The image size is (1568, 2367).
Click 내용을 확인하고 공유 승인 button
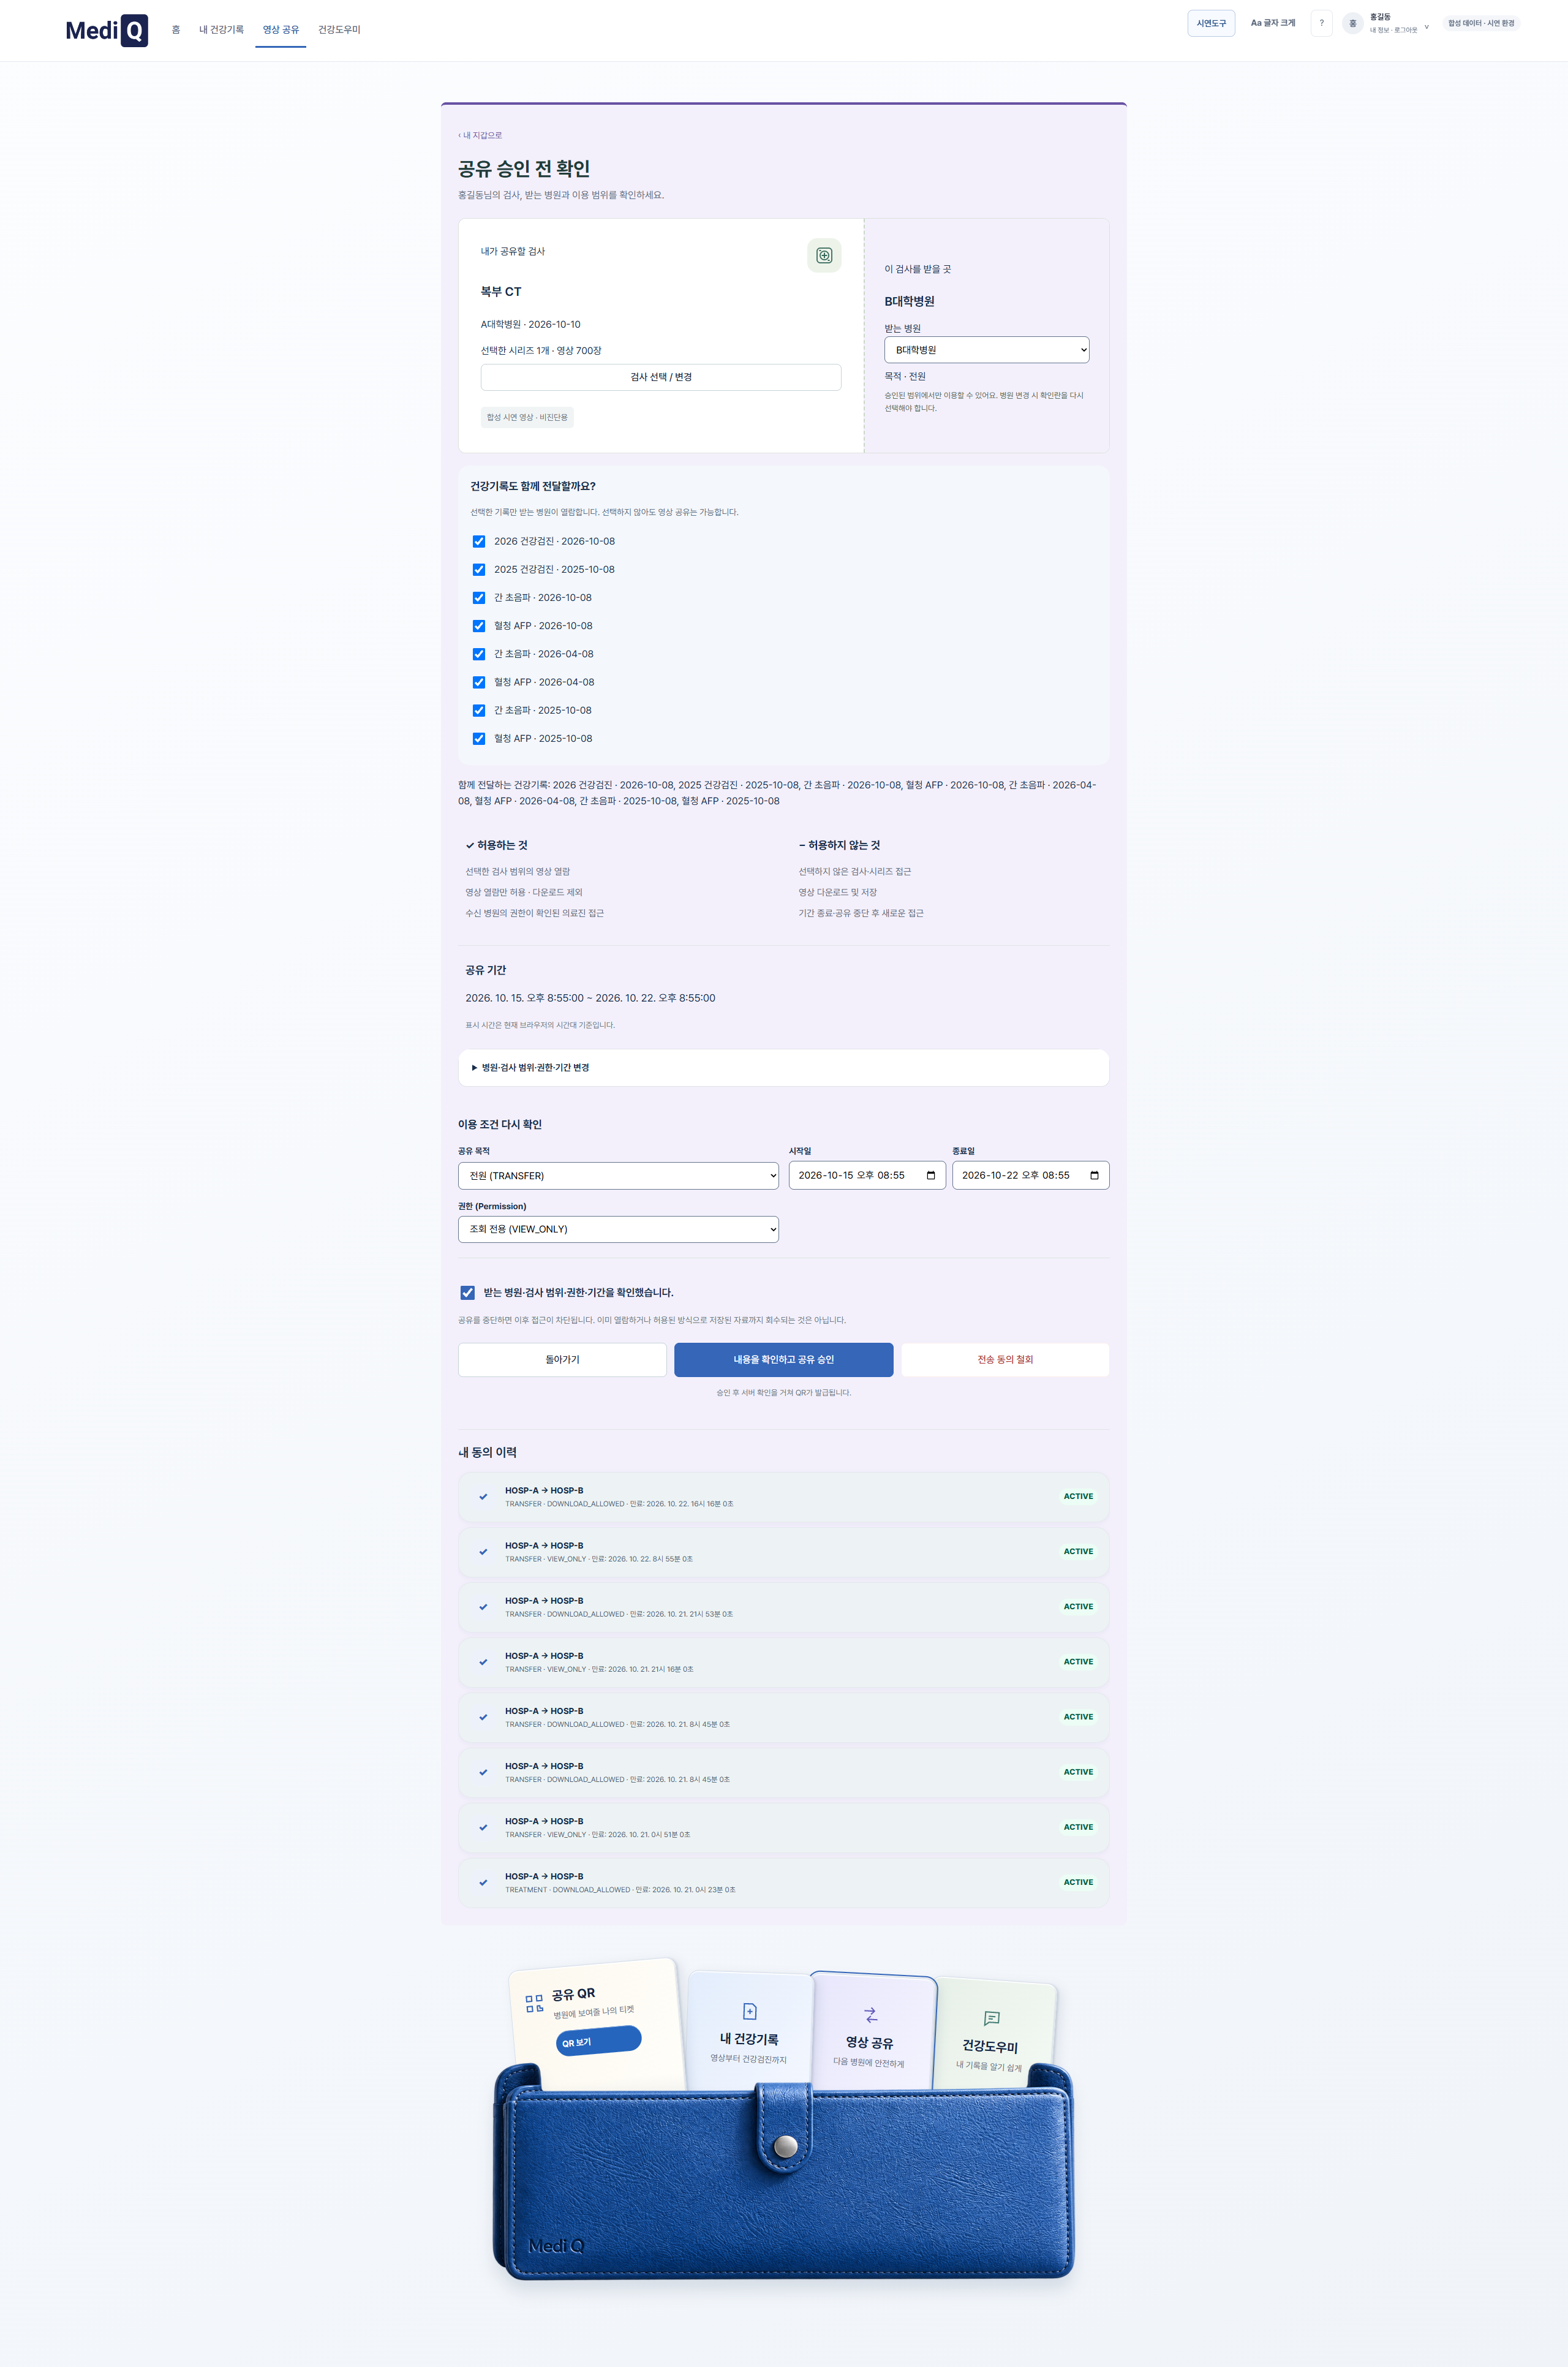[x=783, y=1359]
